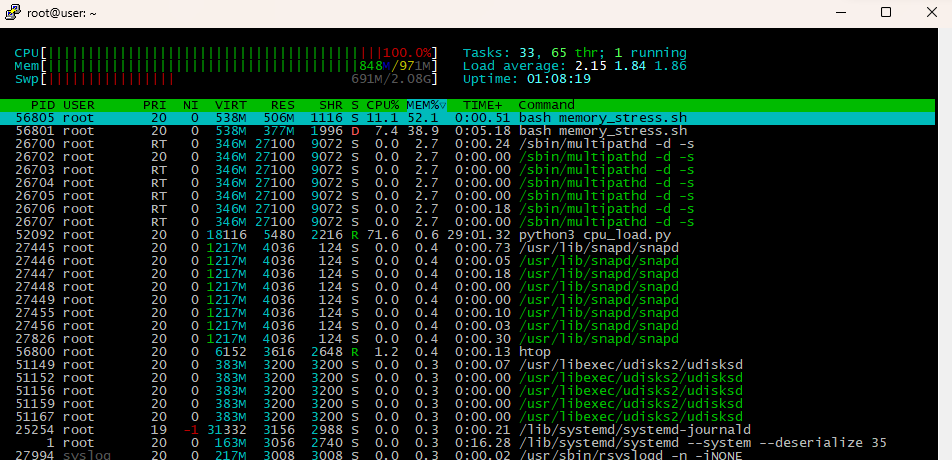Click the Tasks: 33, 65 thr summary
Viewport: 952px width, 460px height.
pyautogui.click(x=574, y=53)
